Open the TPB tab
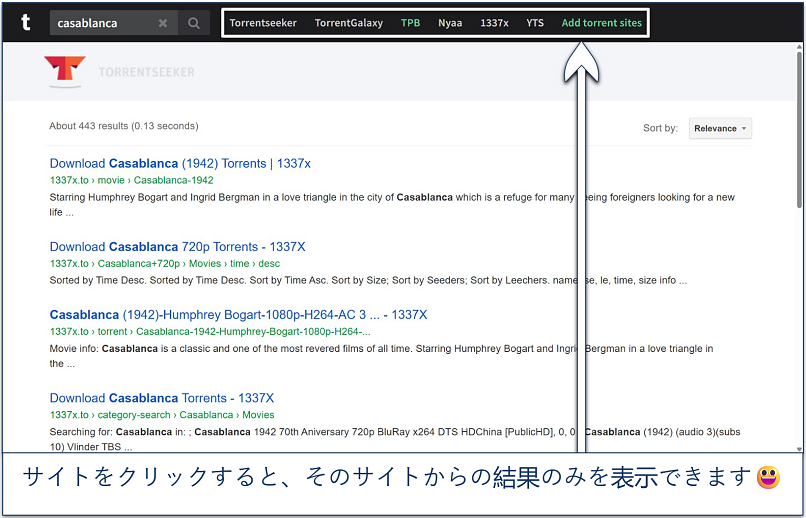 (410, 23)
